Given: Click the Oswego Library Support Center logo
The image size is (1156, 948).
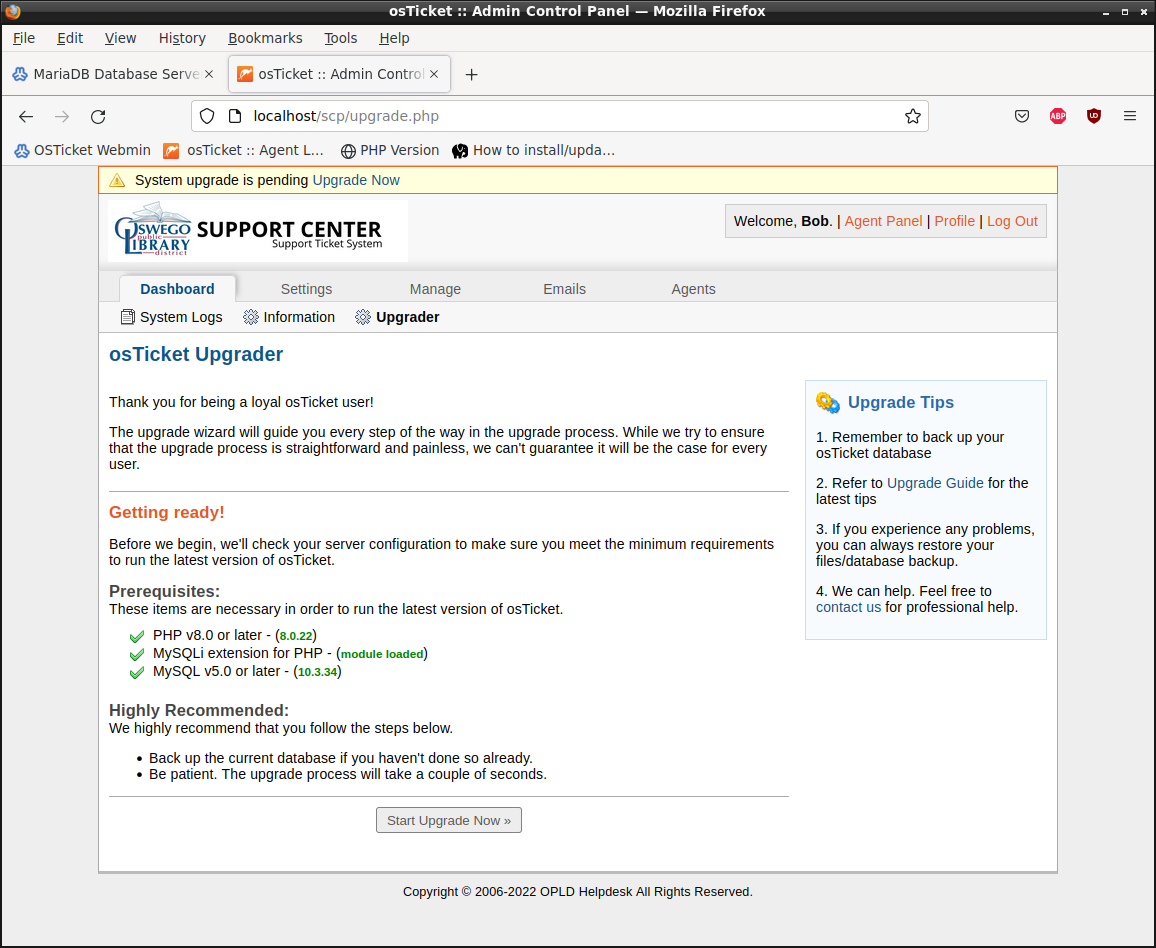Looking at the screenshot, I should (258, 231).
